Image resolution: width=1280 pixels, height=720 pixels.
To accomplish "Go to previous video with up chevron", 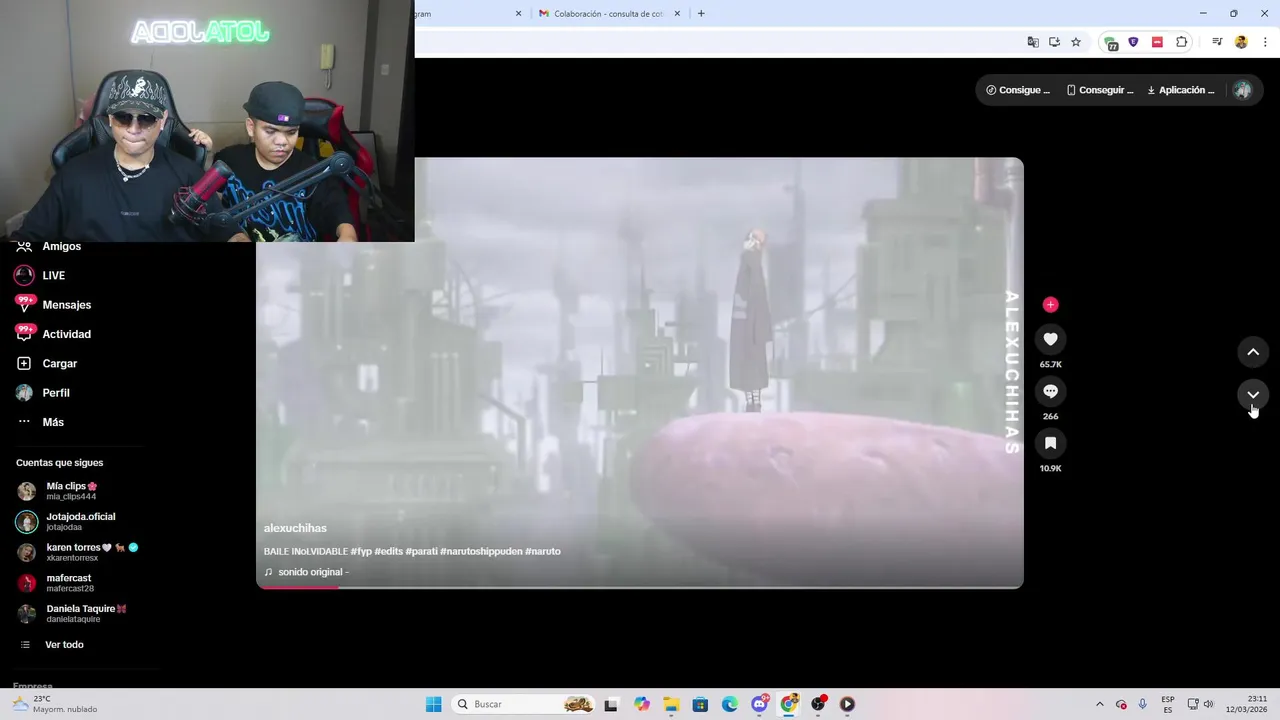I will (x=1253, y=352).
